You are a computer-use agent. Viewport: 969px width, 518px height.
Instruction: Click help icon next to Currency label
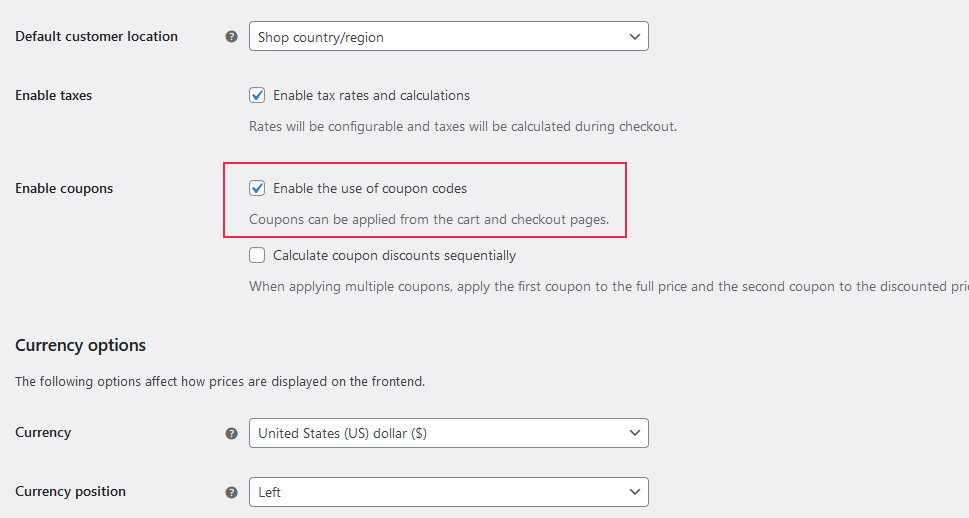[232, 433]
